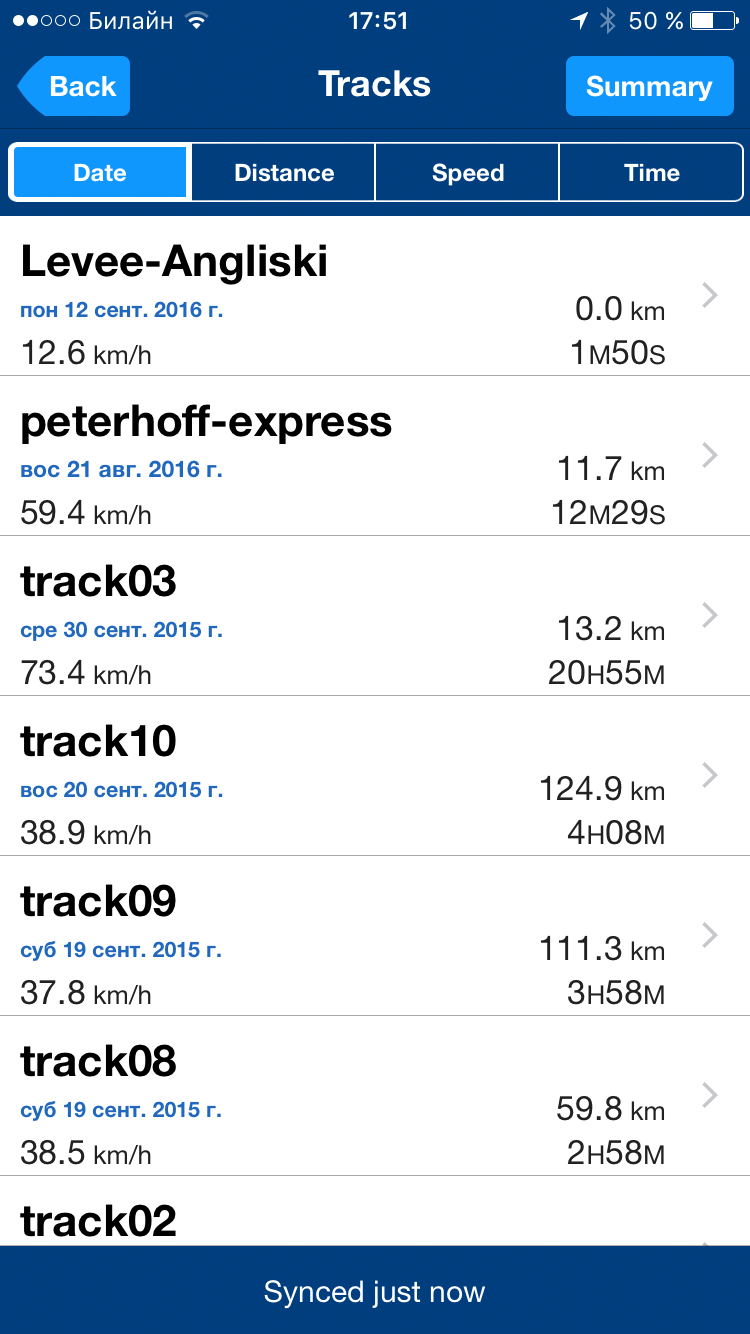Switch to the Speed sort tab
This screenshot has height=1334, width=750.
[x=467, y=173]
